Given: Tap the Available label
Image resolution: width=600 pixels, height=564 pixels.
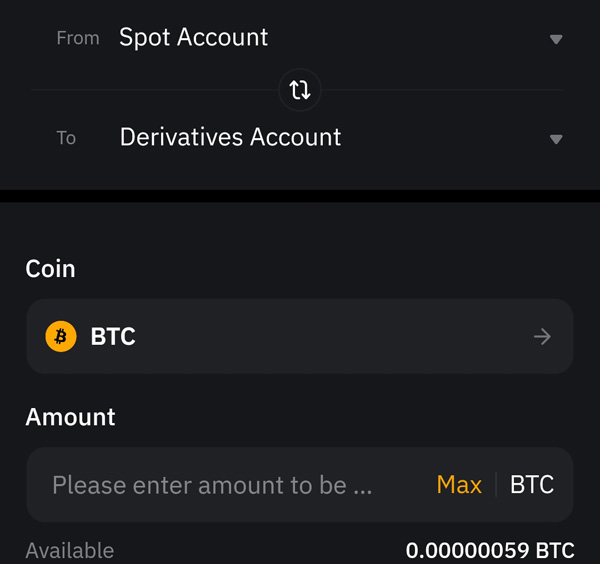Looking at the screenshot, I should point(70,551).
